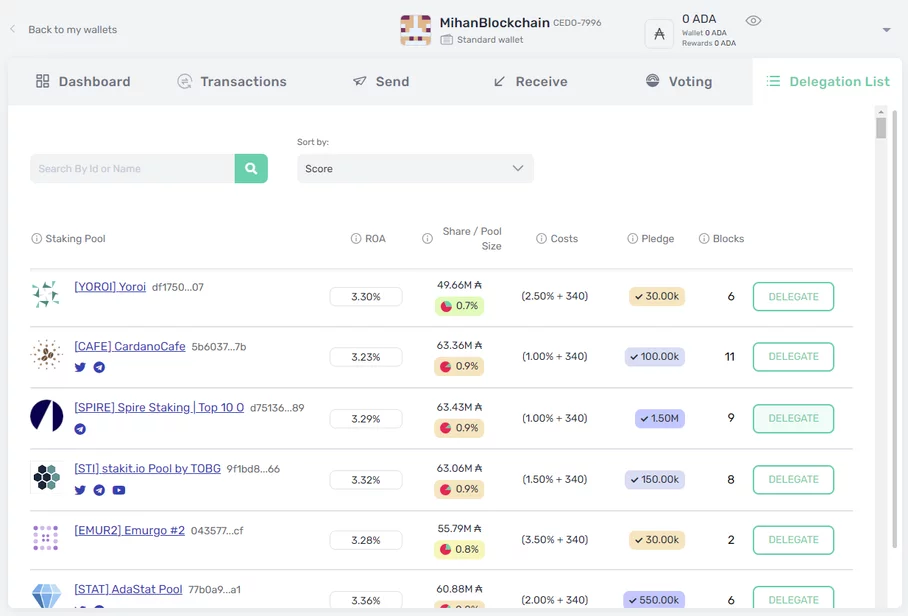This screenshot has height=616, width=908.
Task: Click the Pledge column info icon
Action: pyautogui.click(x=632, y=239)
